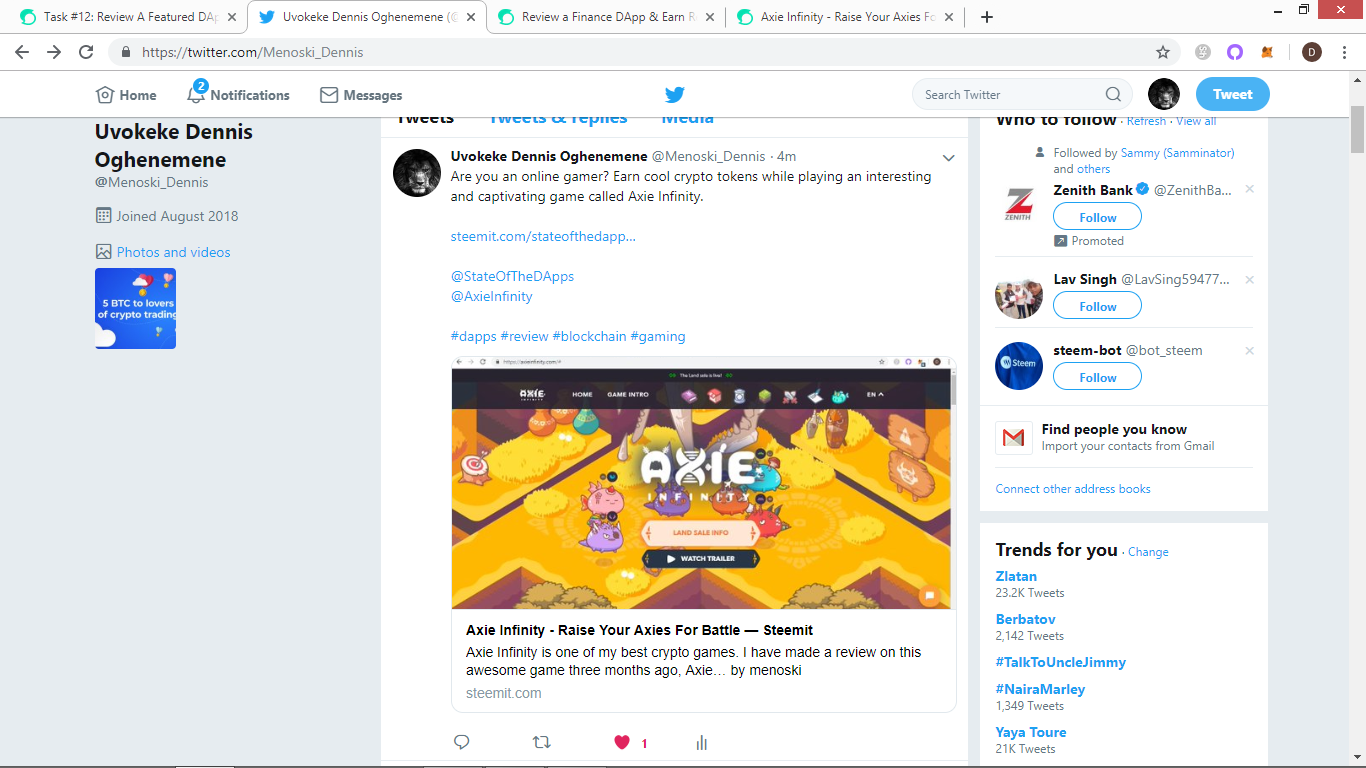Close the Review a Finance DApp tab

pos(710,17)
